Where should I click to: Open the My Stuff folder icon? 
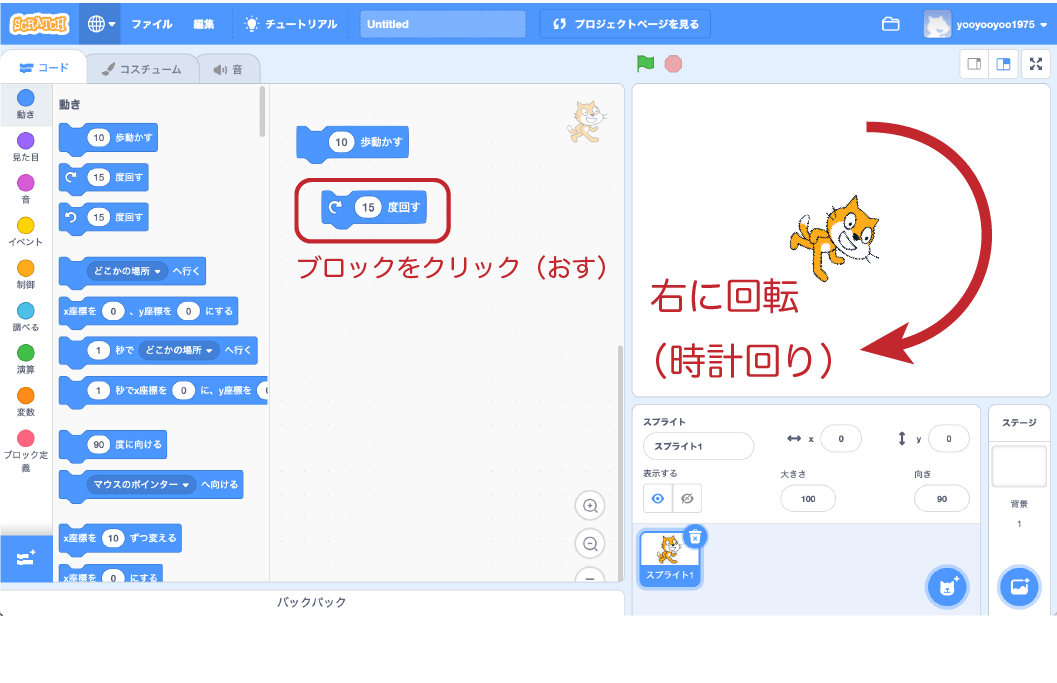(890, 24)
